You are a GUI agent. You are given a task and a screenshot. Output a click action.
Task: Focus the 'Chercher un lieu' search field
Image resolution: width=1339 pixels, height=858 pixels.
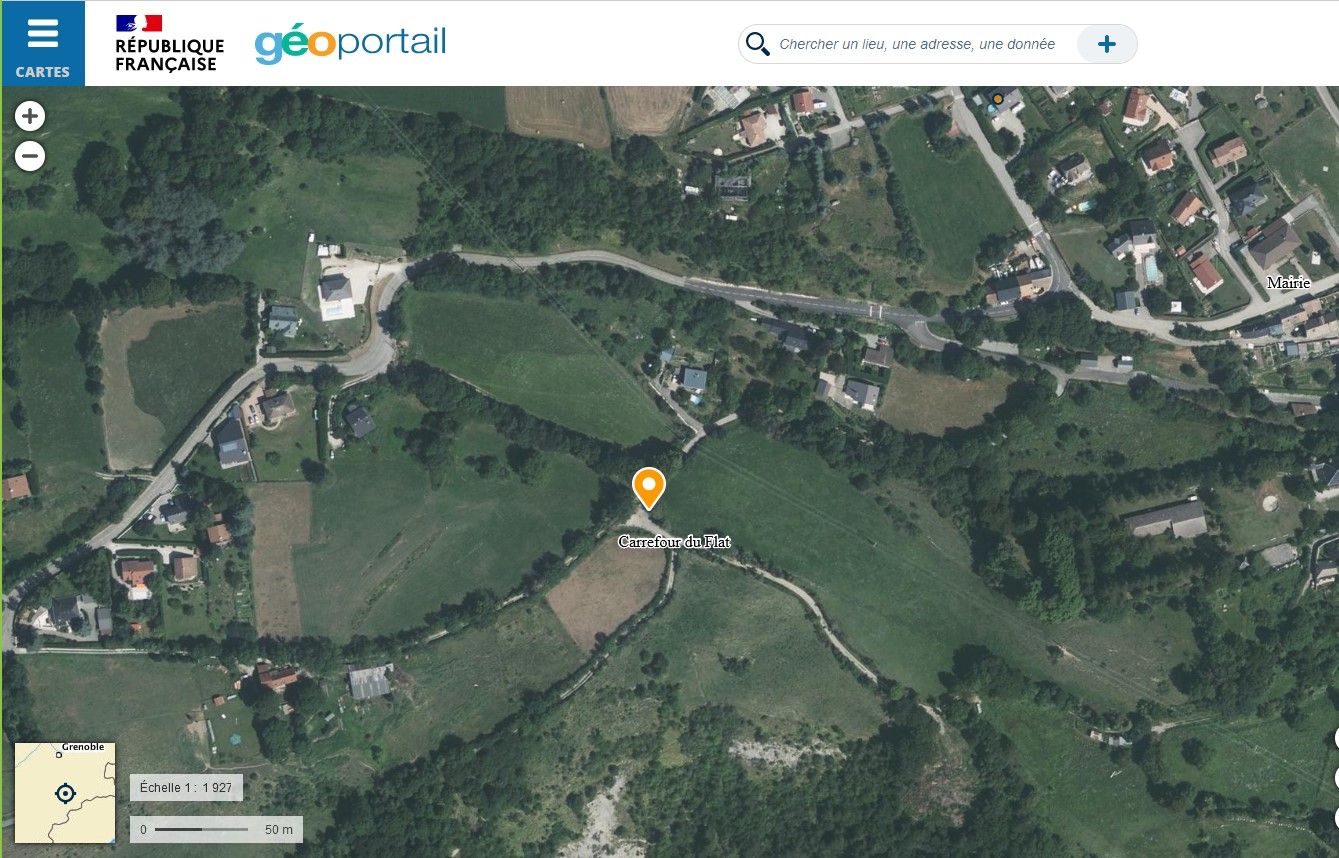(917, 44)
